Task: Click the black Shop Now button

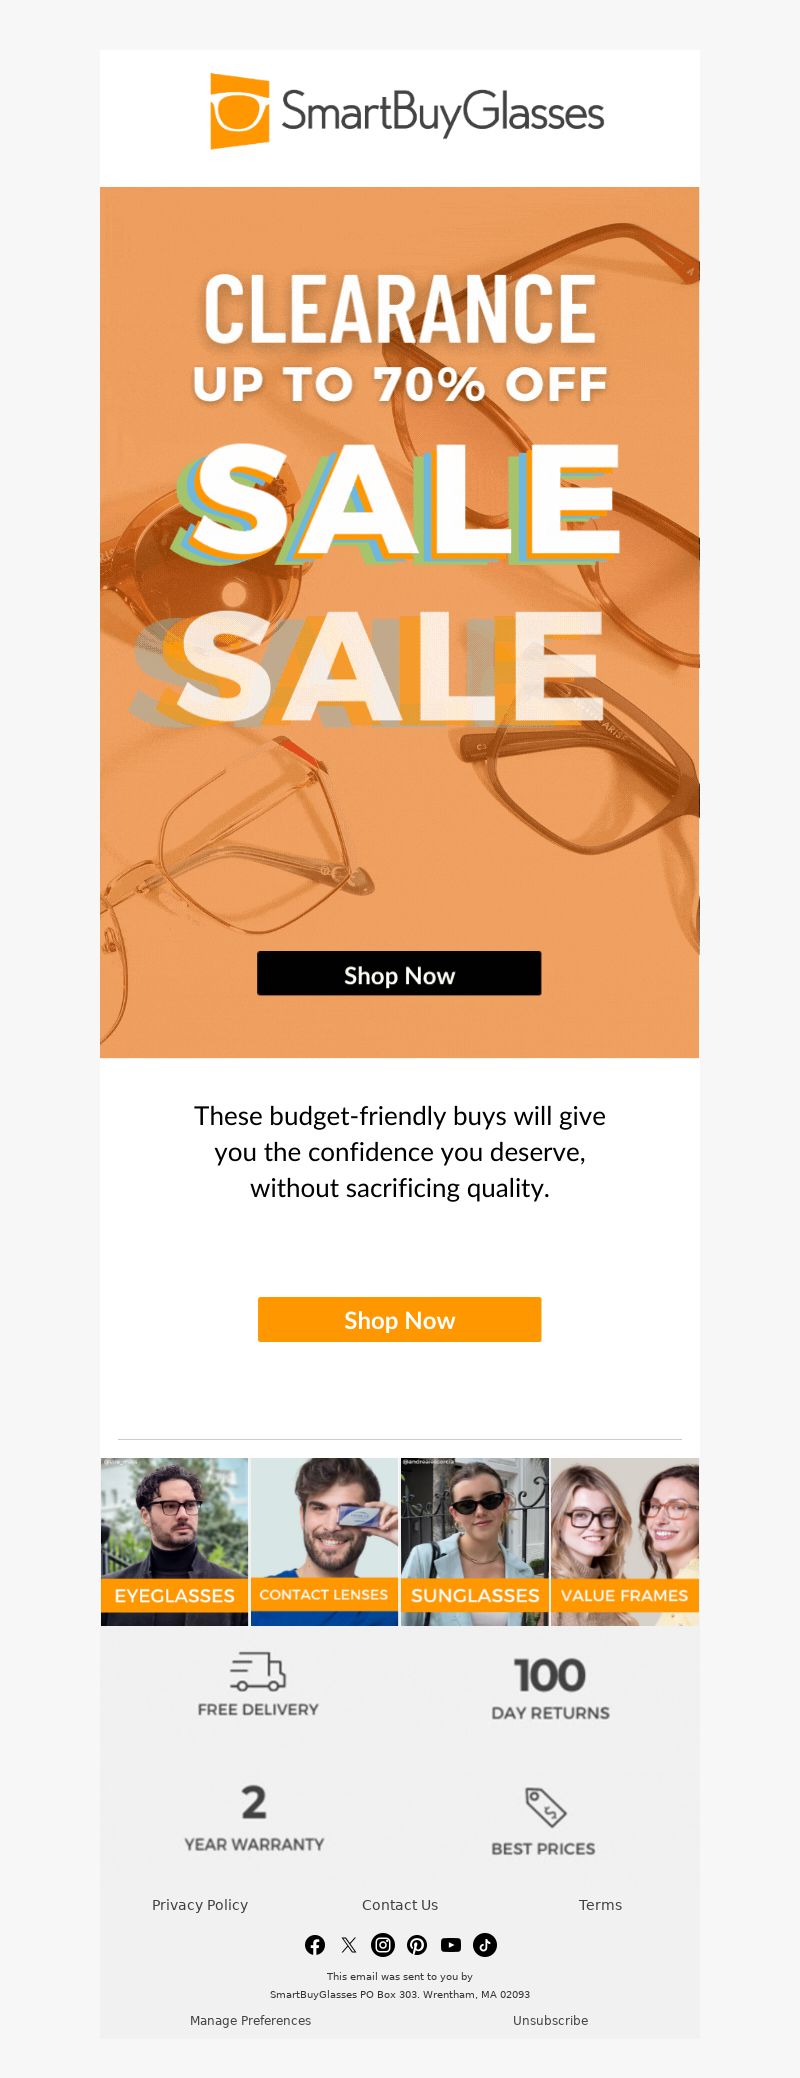Action: pyautogui.click(x=399, y=974)
